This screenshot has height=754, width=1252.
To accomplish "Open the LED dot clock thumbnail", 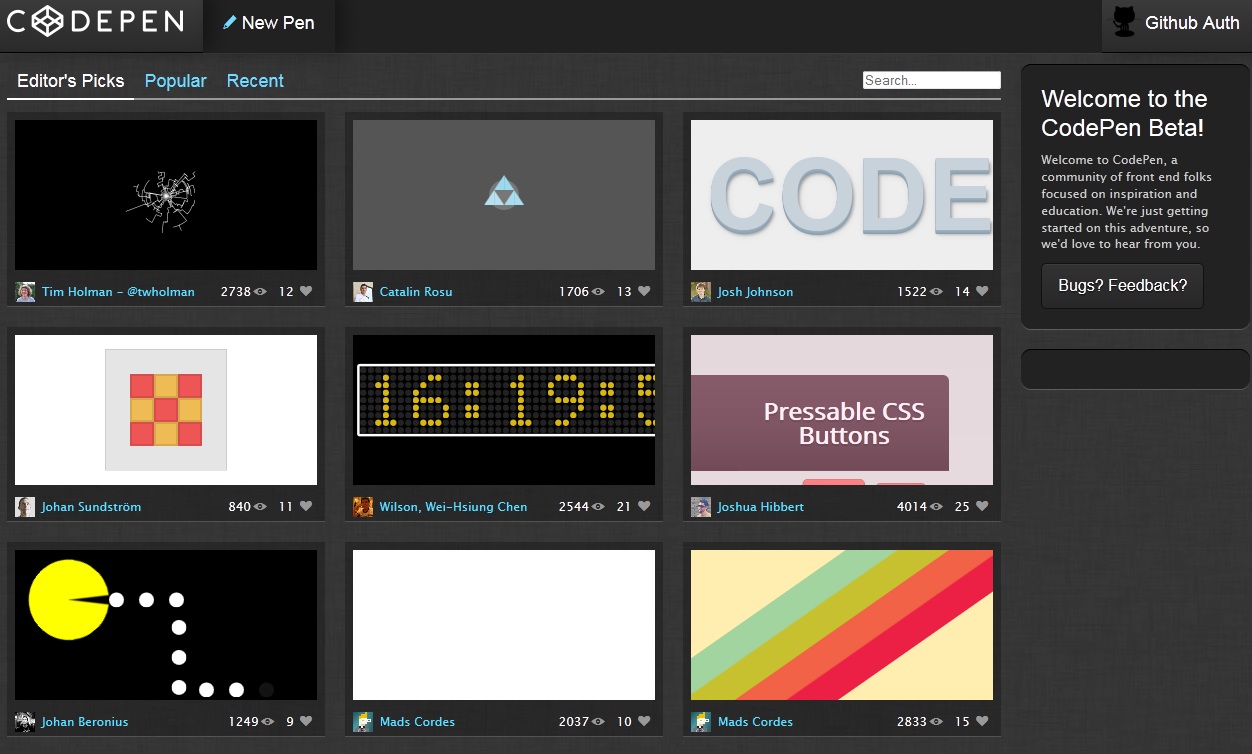I will (504, 410).
